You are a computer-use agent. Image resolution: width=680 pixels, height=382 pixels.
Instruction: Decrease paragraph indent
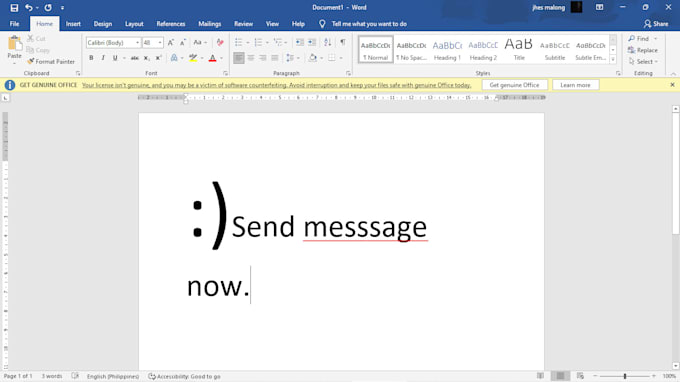point(299,42)
